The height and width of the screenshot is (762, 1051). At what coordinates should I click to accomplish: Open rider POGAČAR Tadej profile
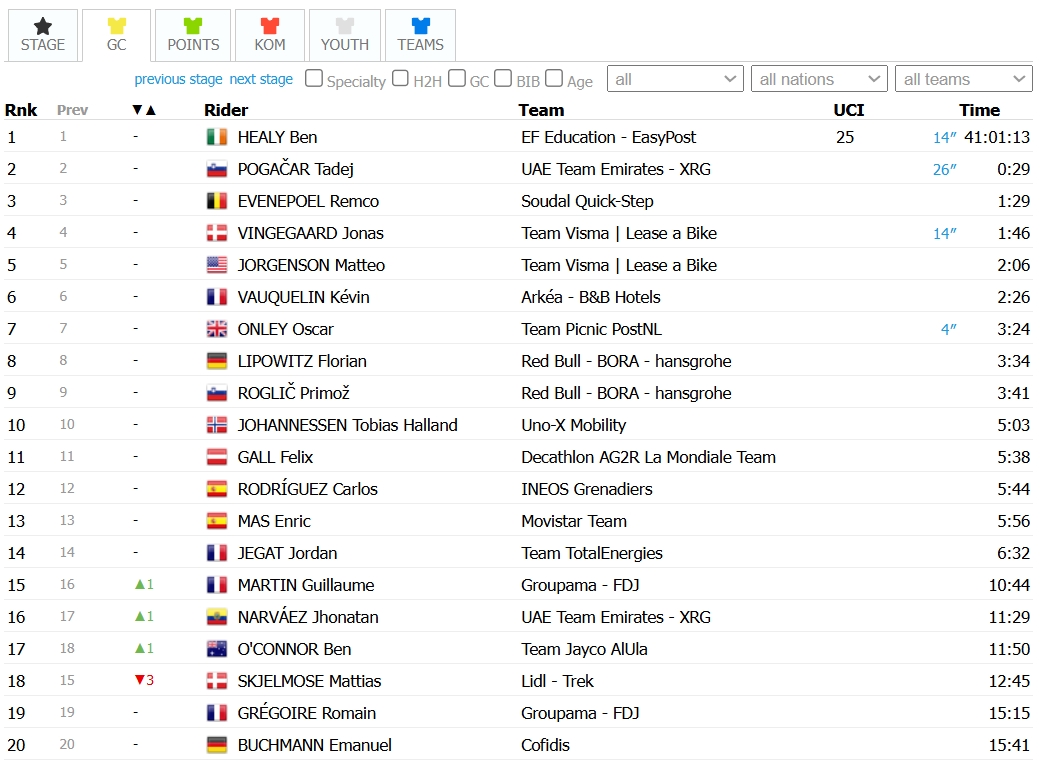pyautogui.click(x=296, y=170)
